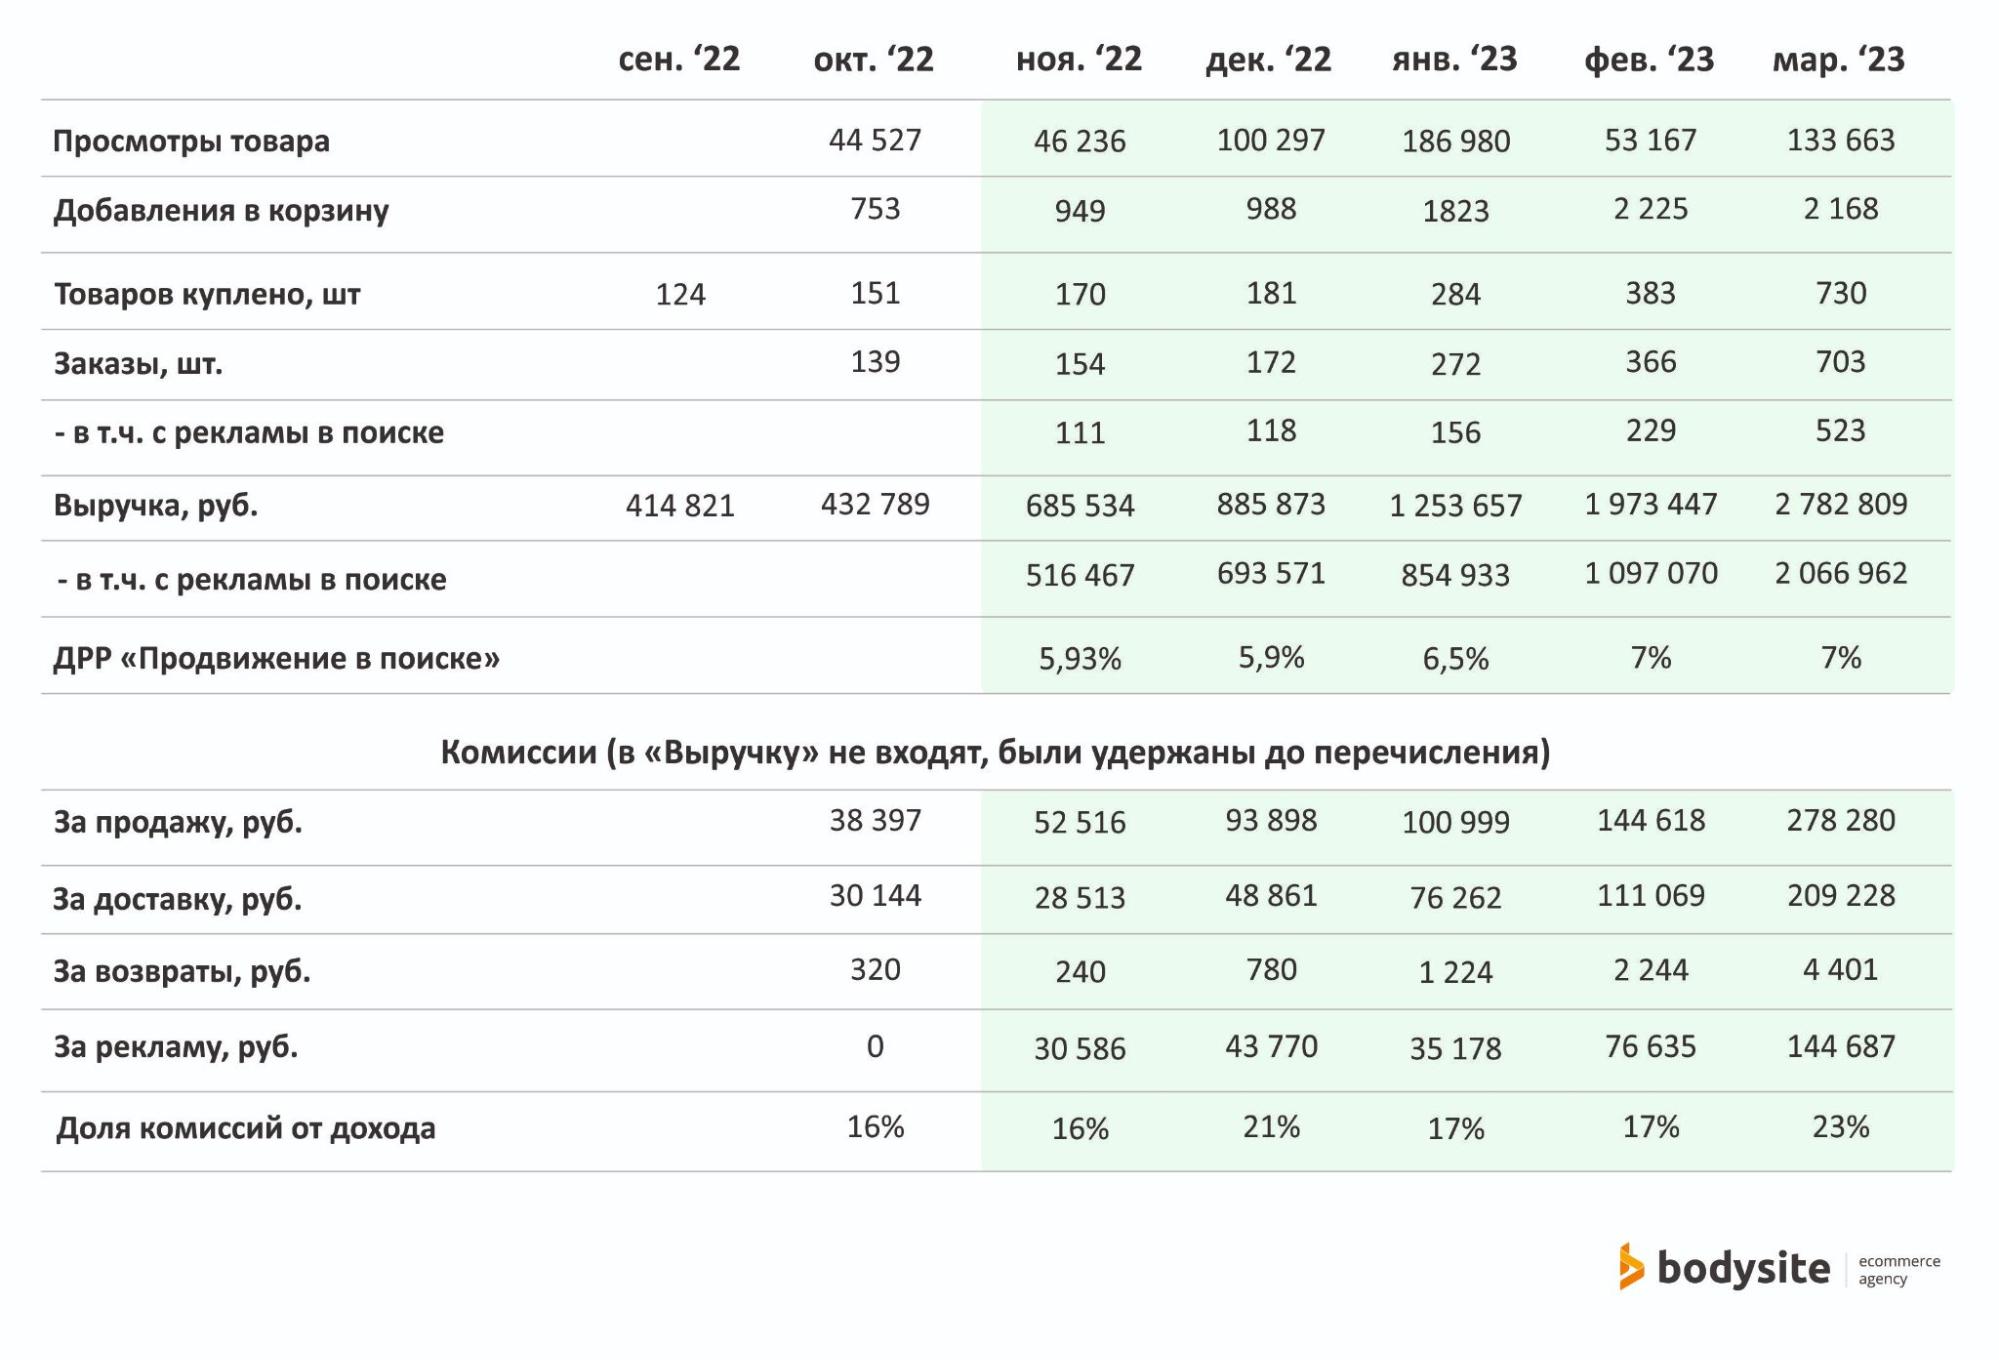Select the 'янв. '23' column header

point(1455,59)
